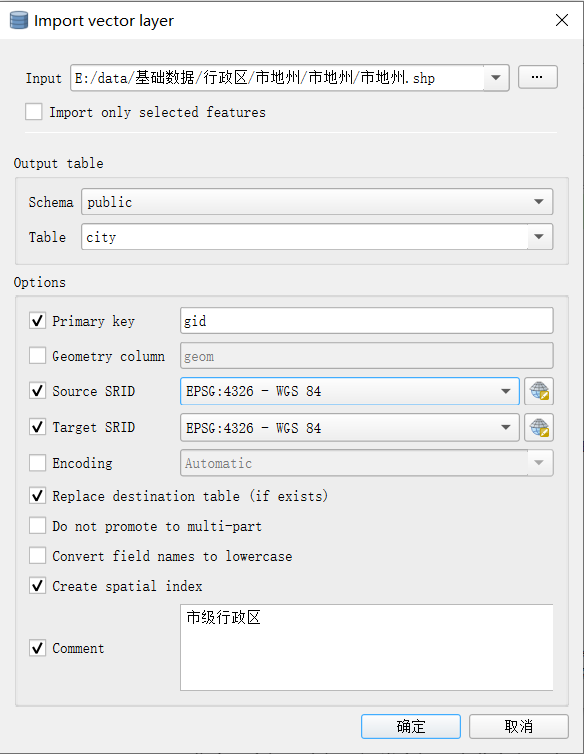Disable Create spatial index option
Viewport: 584px width, 754px height.
pos(38,586)
